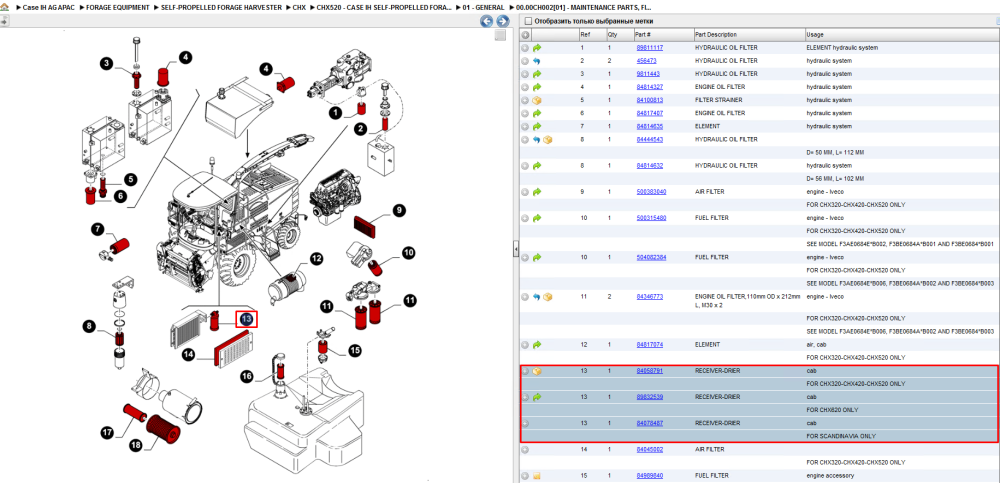
Task: Click green arrow icon for part 89832539
Action: pyautogui.click(x=537, y=397)
